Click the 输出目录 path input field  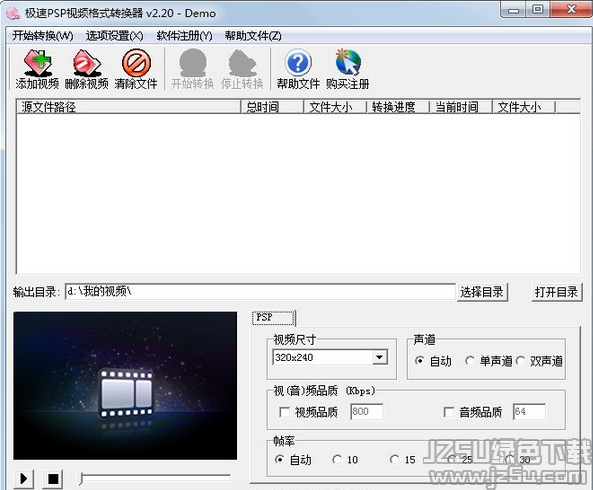tap(260, 292)
